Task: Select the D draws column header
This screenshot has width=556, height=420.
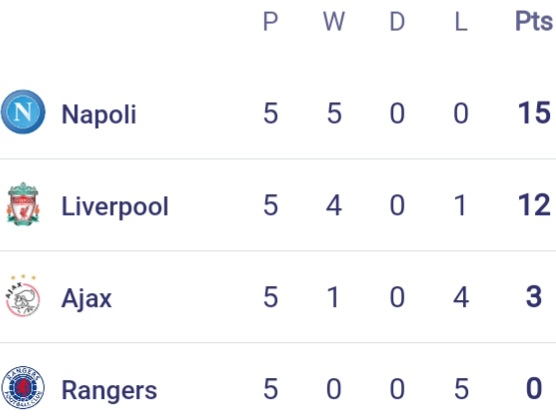Action: pyautogui.click(x=397, y=22)
